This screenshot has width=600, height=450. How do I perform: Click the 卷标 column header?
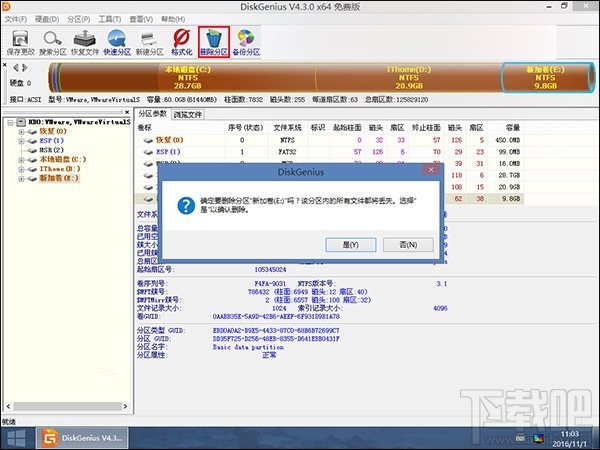pyautogui.click(x=145, y=128)
